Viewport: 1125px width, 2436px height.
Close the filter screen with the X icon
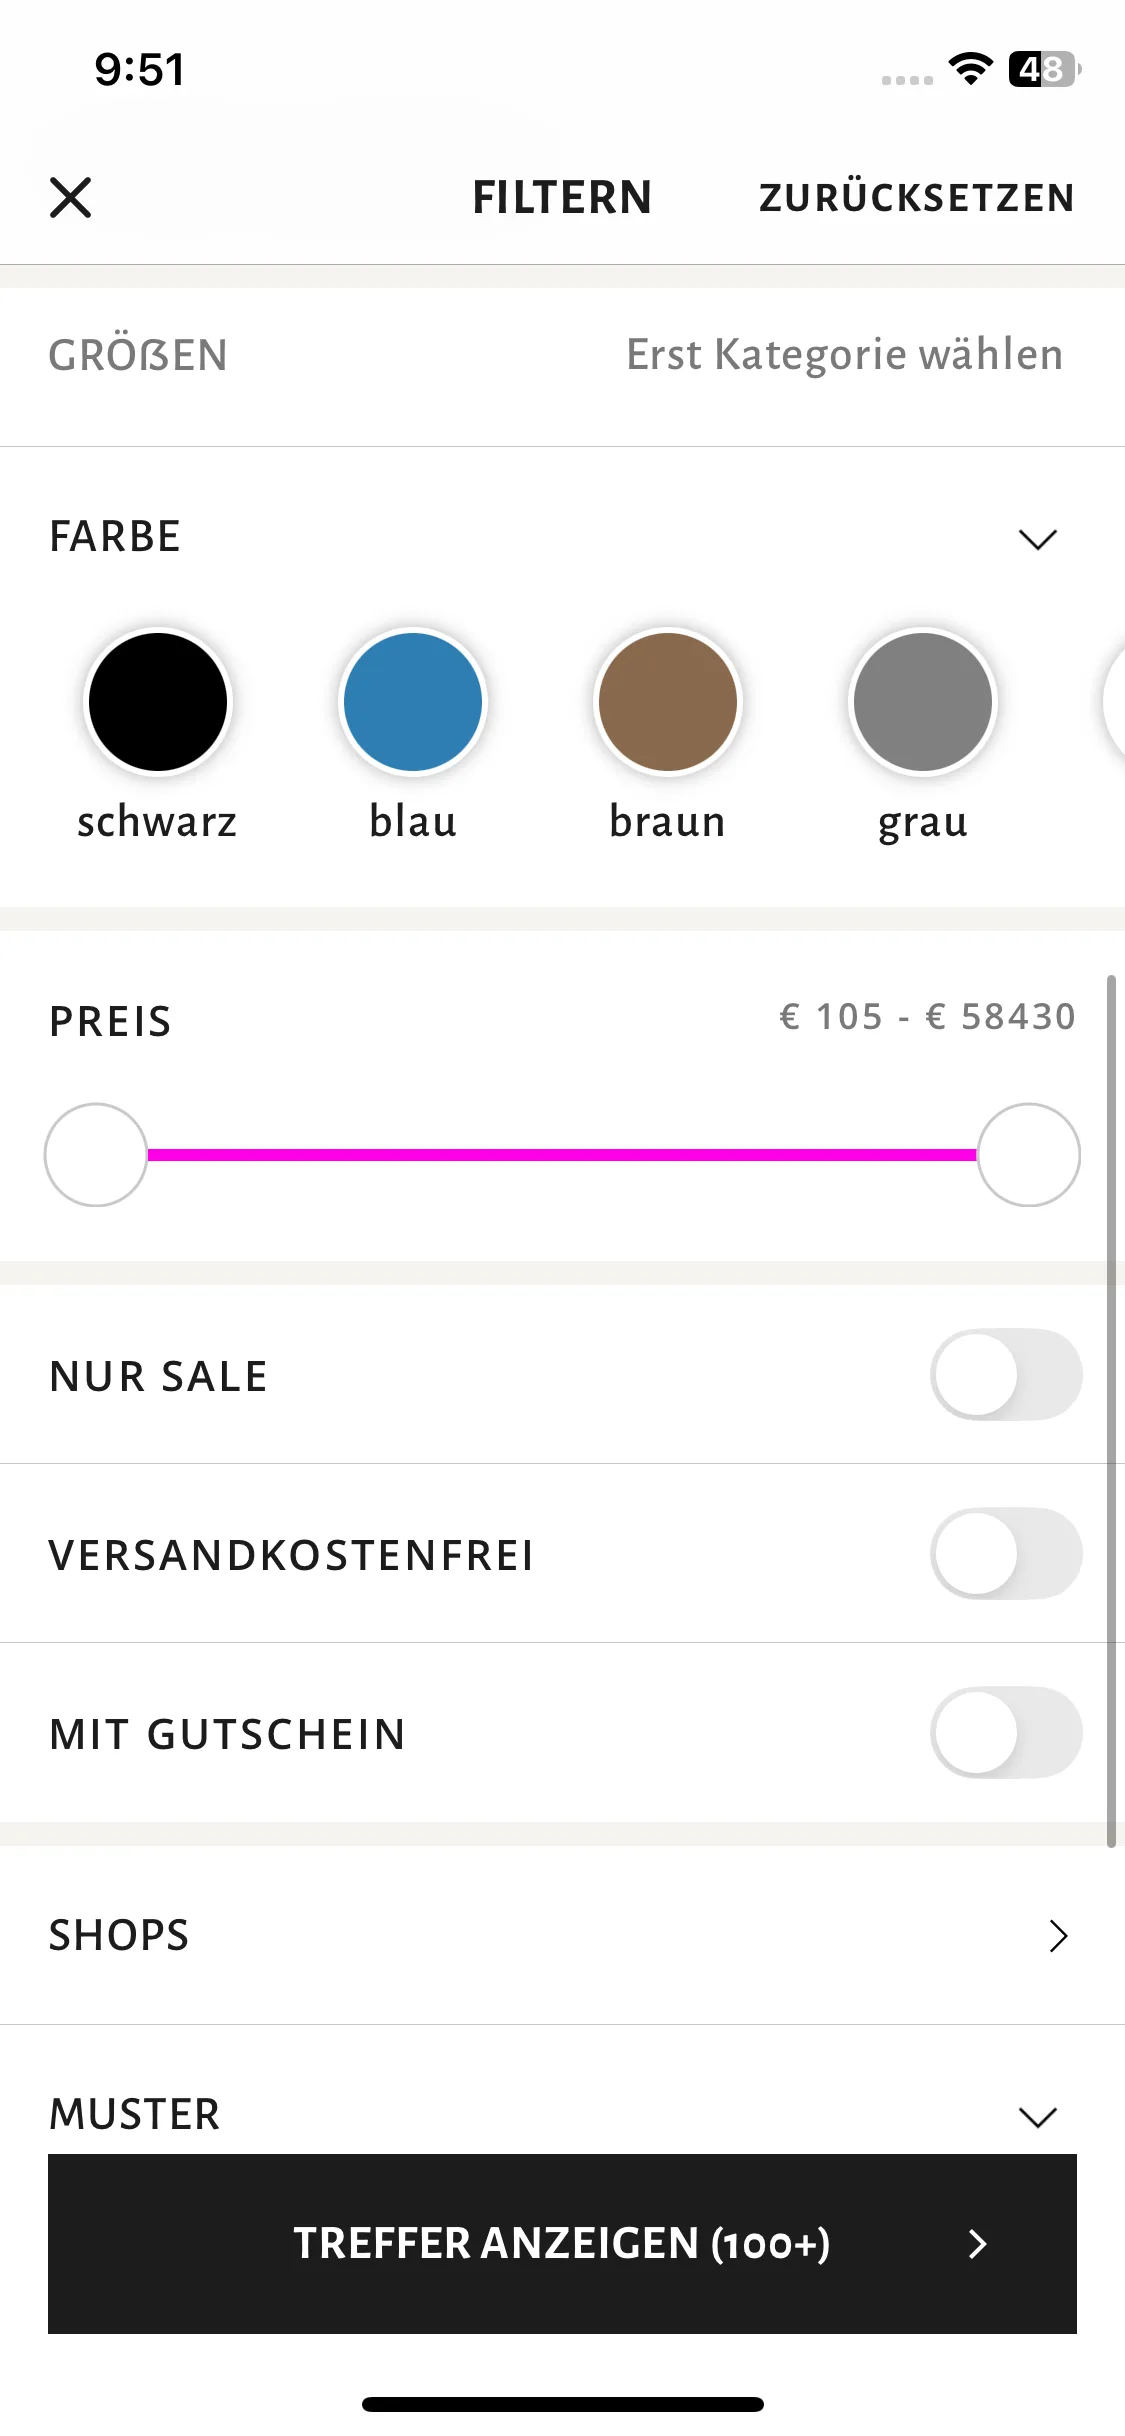(x=71, y=197)
